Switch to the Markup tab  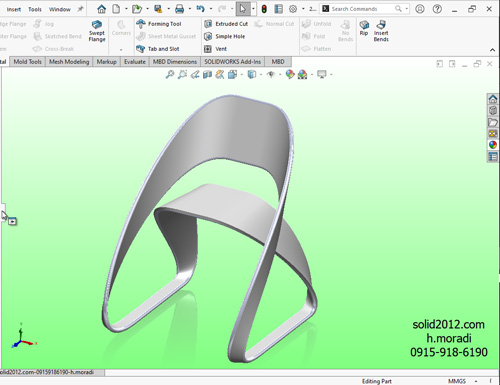point(106,62)
